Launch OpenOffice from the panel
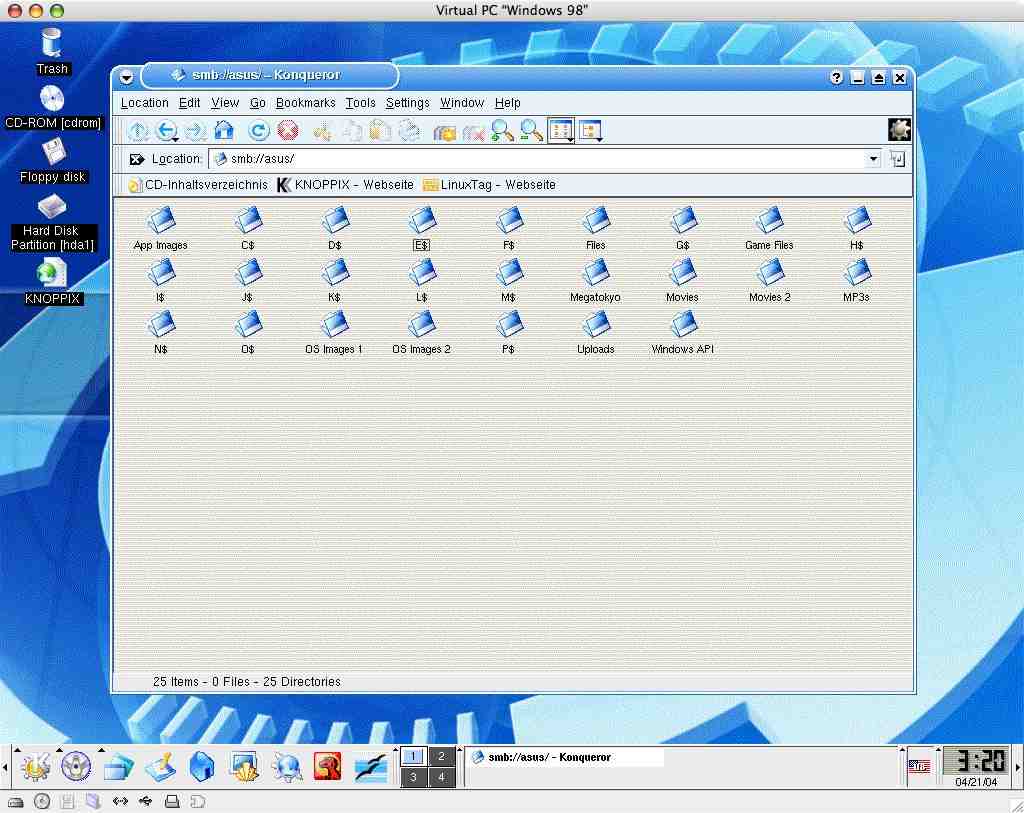 tap(370, 767)
